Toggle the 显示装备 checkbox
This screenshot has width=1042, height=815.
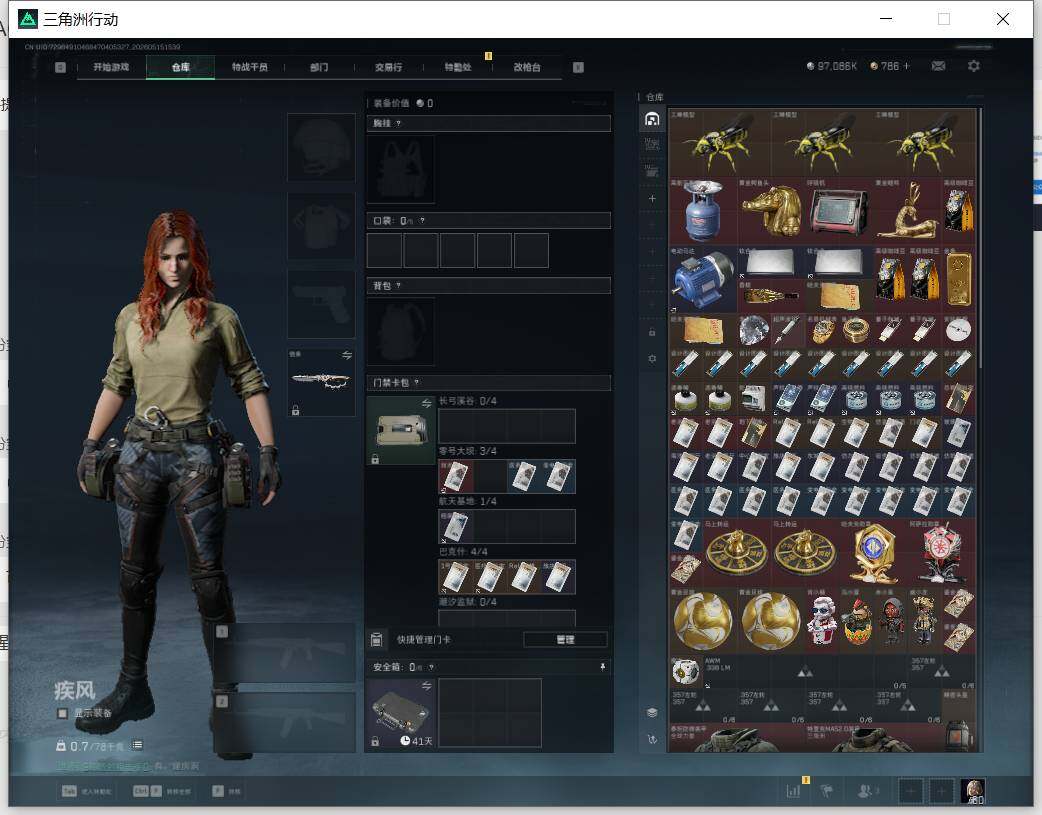tap(62, 713)
